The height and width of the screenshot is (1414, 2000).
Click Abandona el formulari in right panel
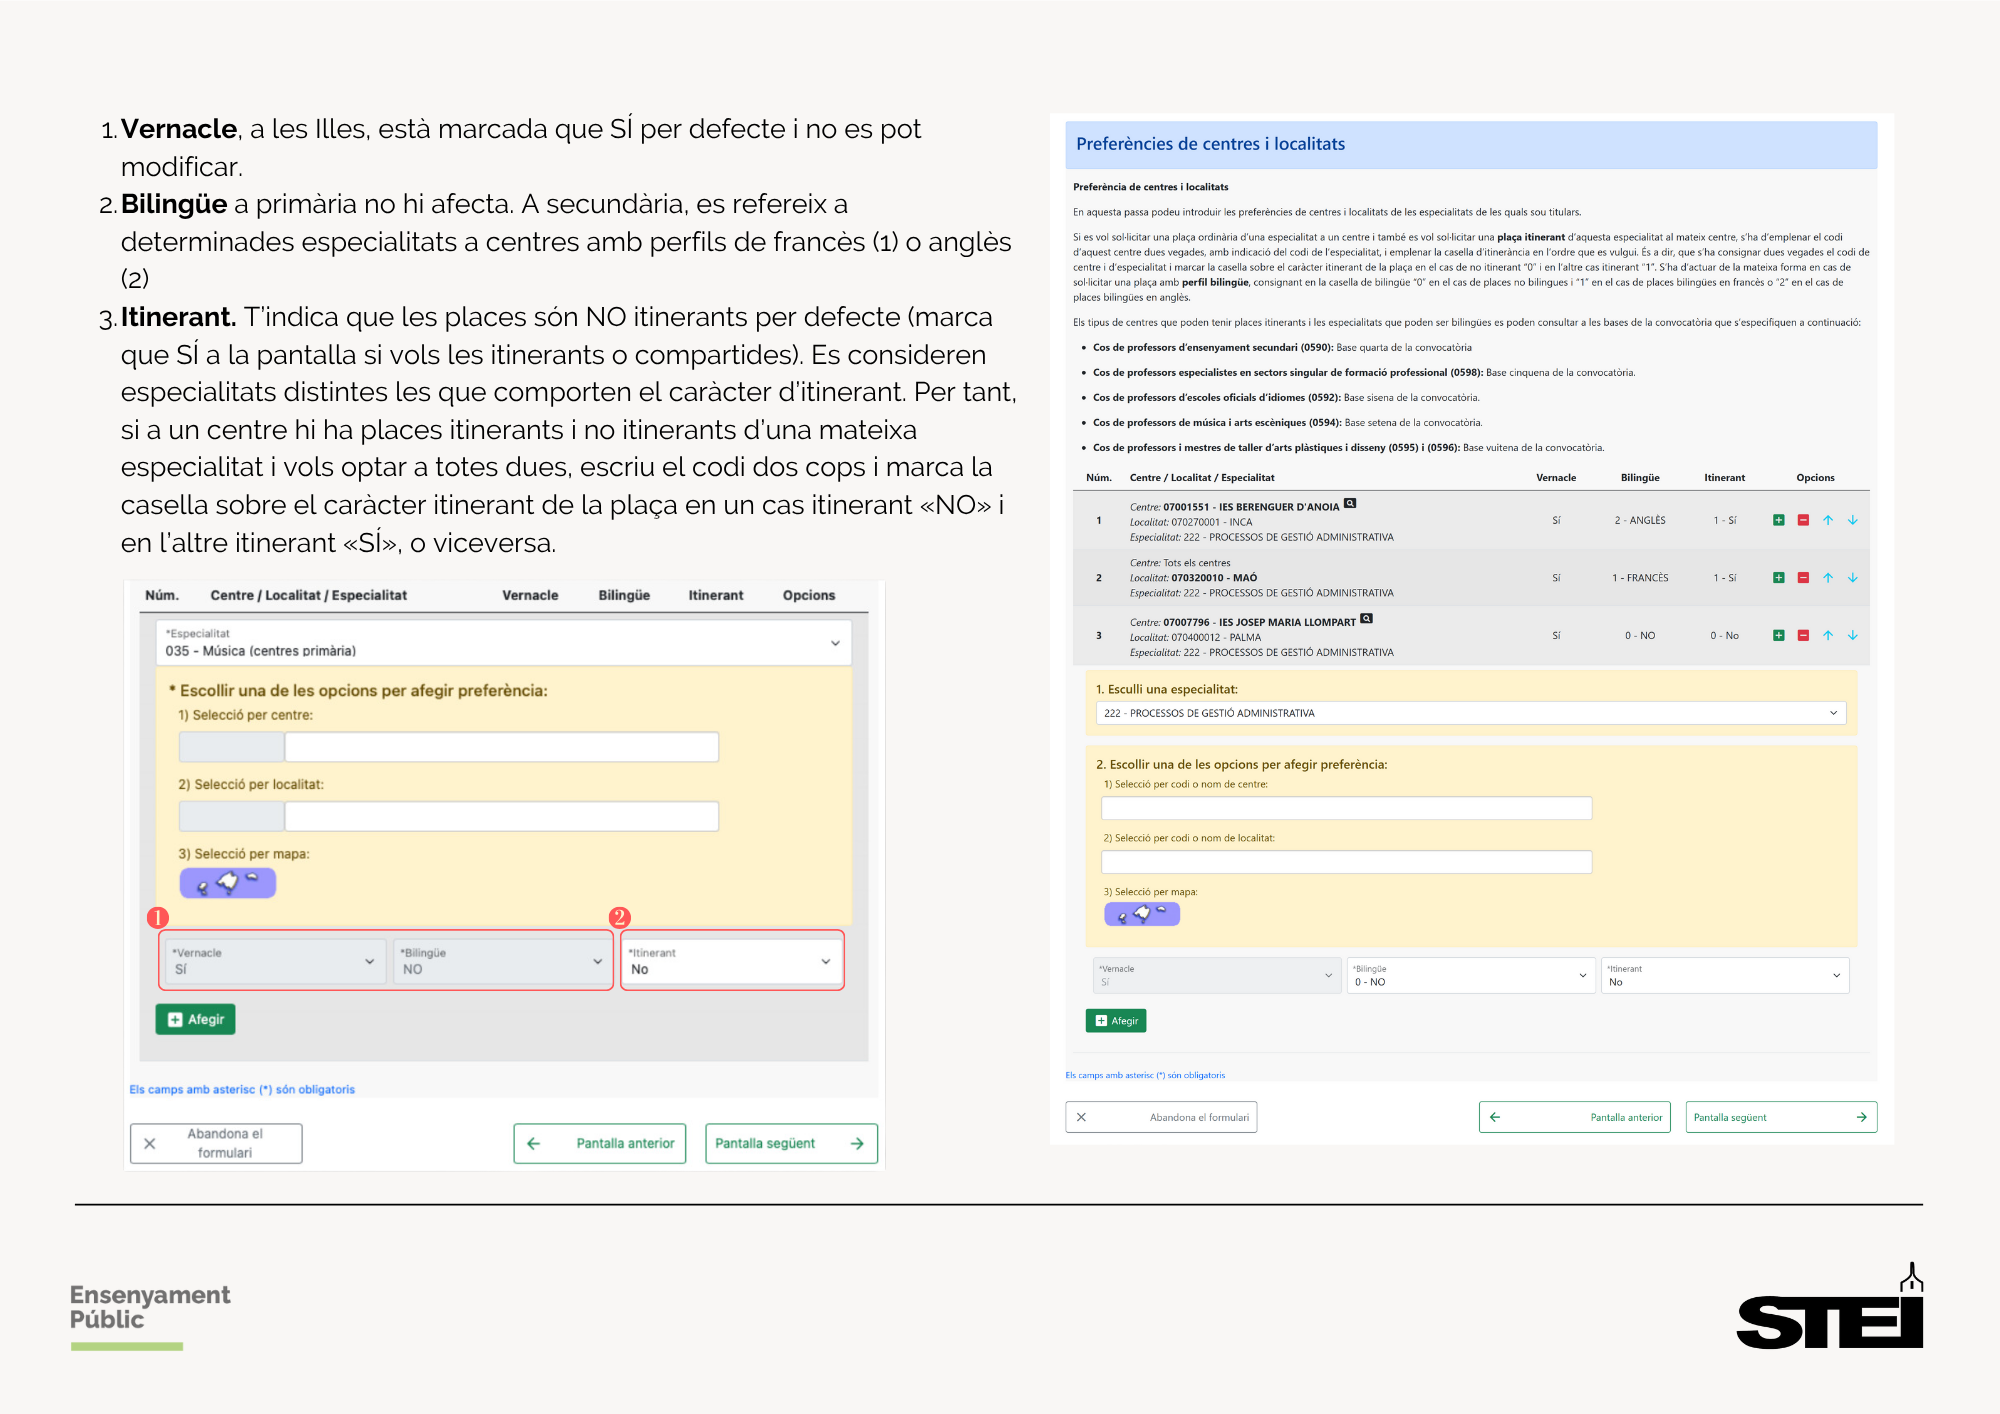click(1161, 1117)
